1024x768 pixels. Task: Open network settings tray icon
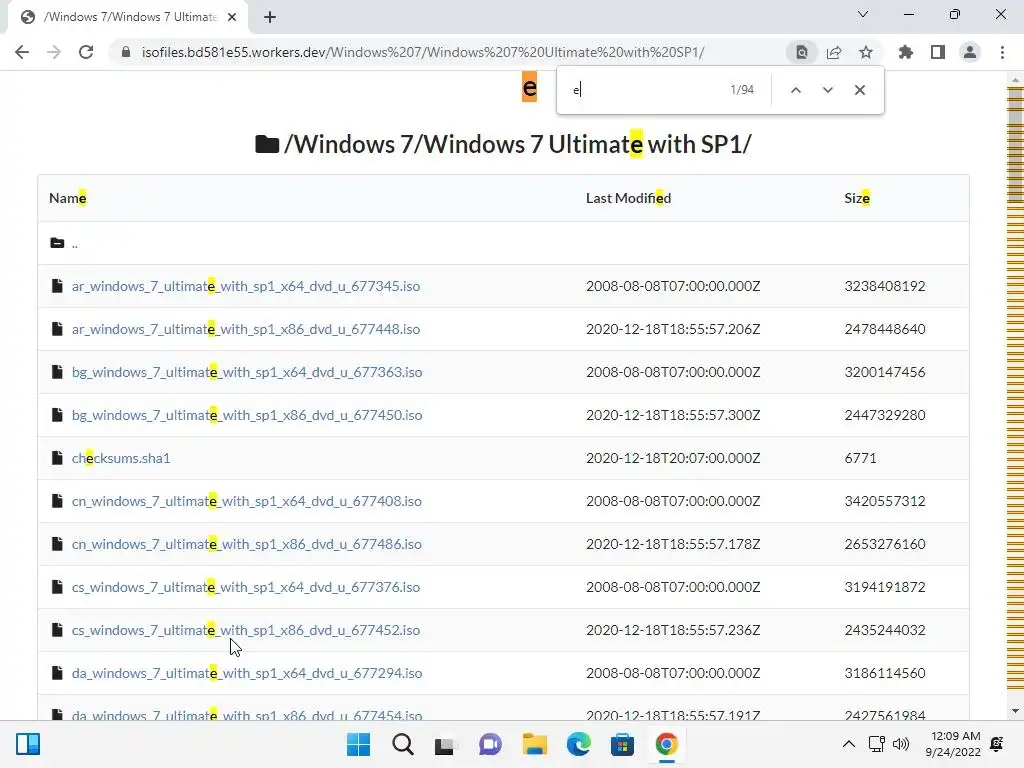point(876,744)
